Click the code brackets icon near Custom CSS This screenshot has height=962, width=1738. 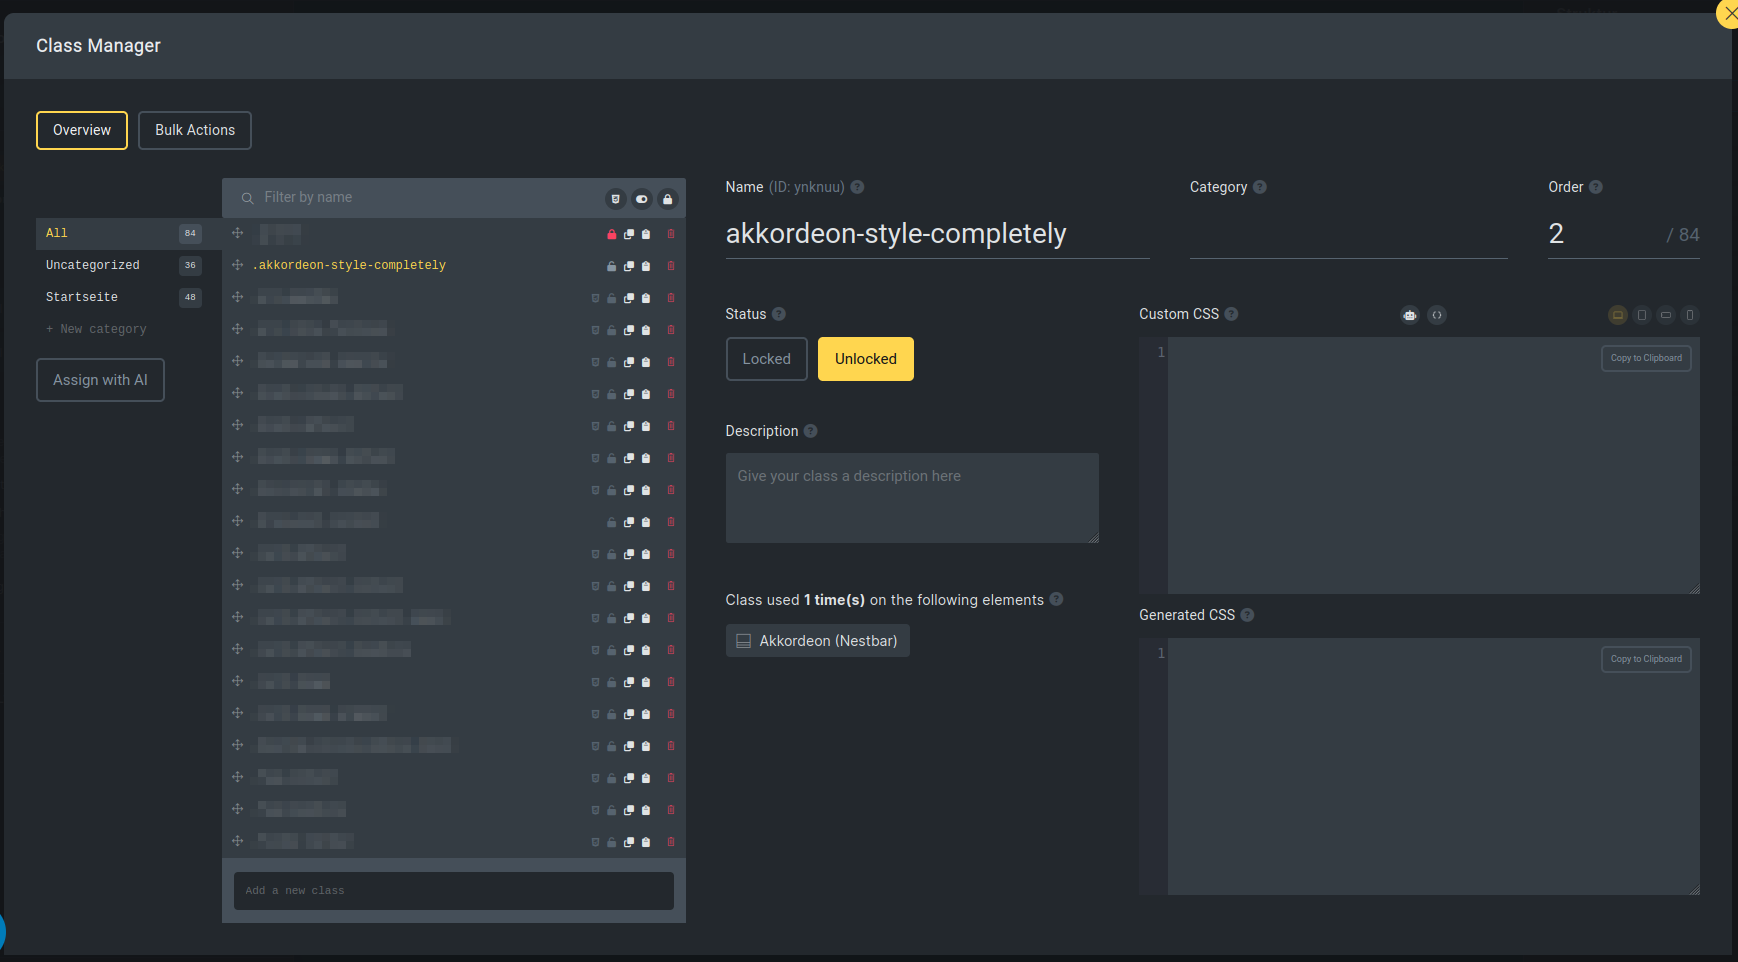tap(1437, 315)
